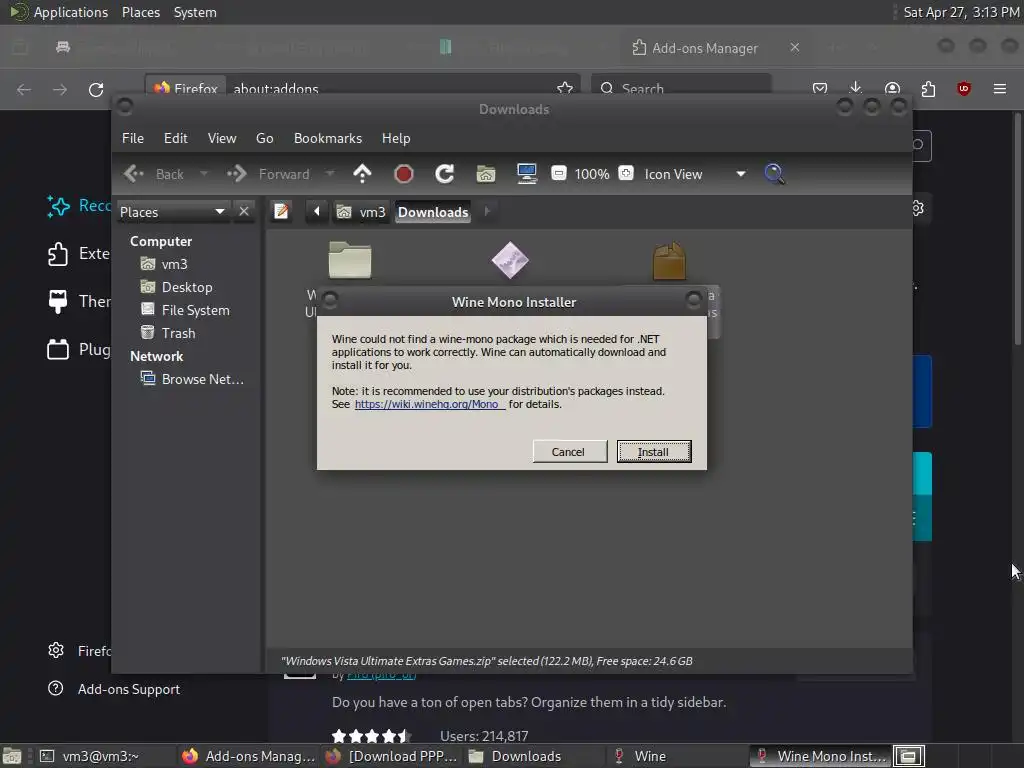This screenshot has height=768, width=1024.
Task: Reset zoom by clicking 100%
Action: 592,174
